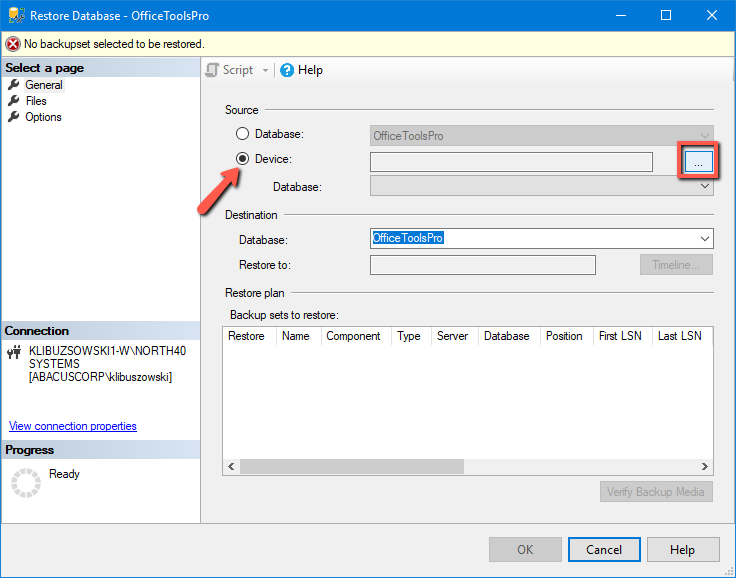Click the 'No backupset selected to be restored' message
Viewport: 736px width, 578px height.
tap(115, 44)
